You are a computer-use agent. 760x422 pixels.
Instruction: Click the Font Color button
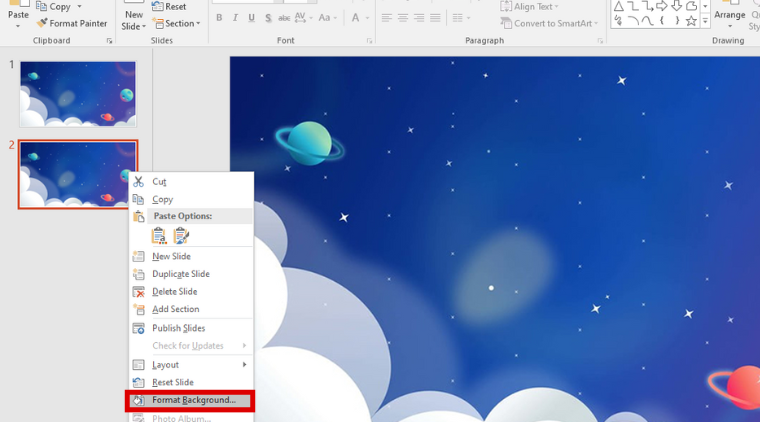pos(355,18)
